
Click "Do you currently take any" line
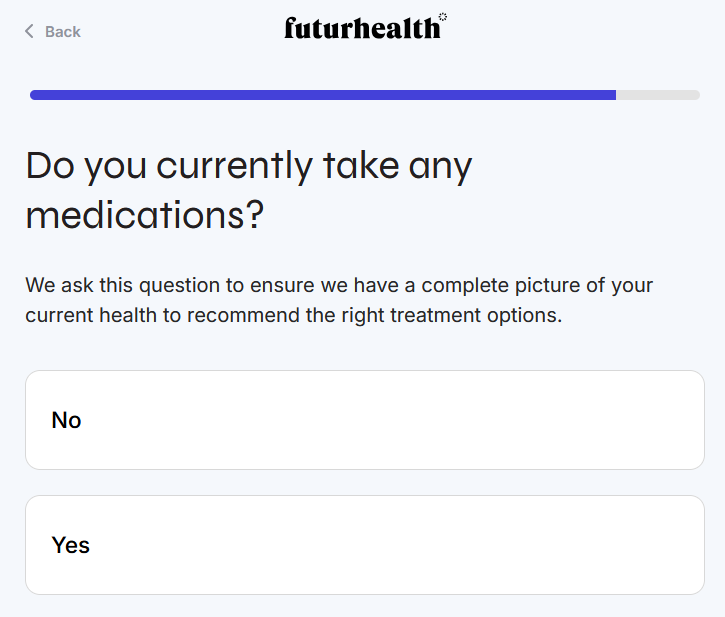(248, 165)
